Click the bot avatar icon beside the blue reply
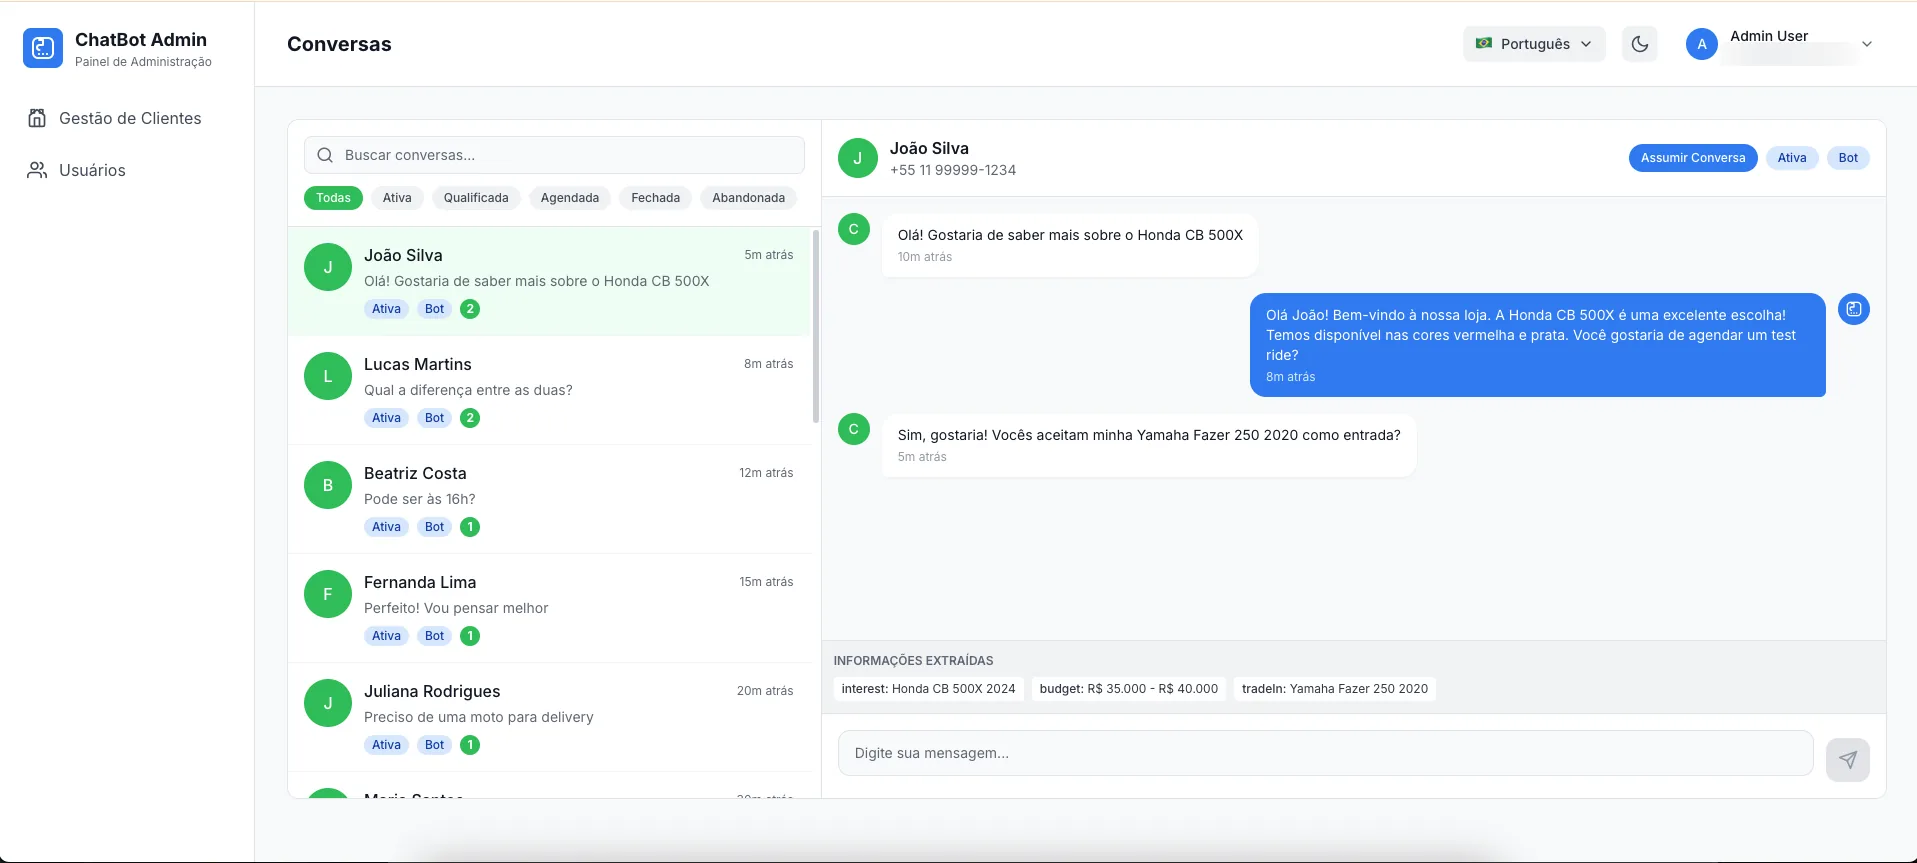Screen dimensions: 1917x863 1854,309
